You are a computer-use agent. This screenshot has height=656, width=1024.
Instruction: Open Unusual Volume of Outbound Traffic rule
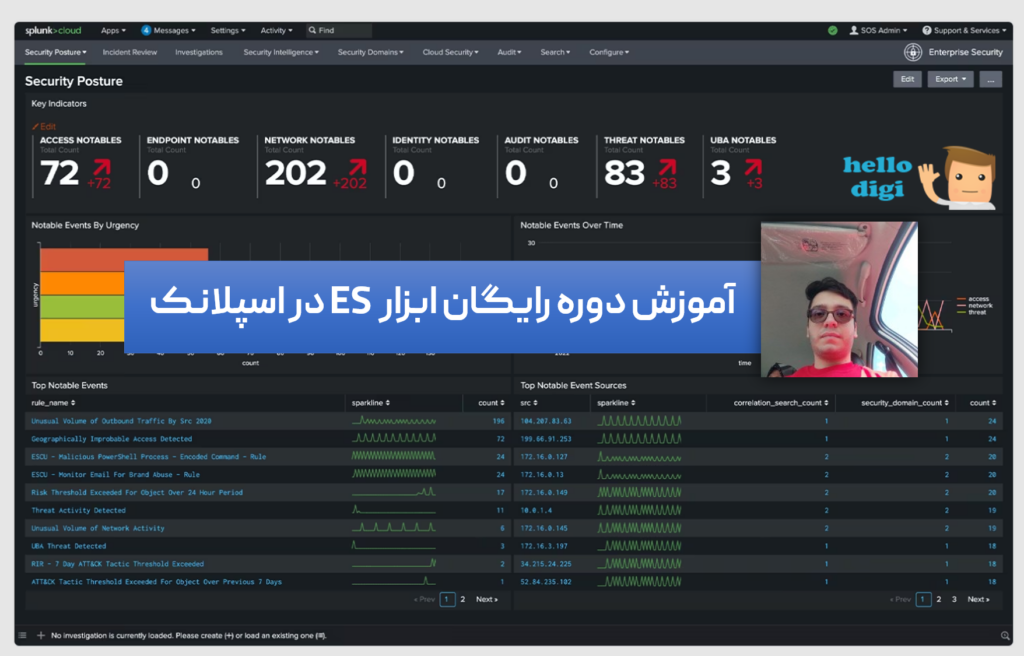(121, 421)
